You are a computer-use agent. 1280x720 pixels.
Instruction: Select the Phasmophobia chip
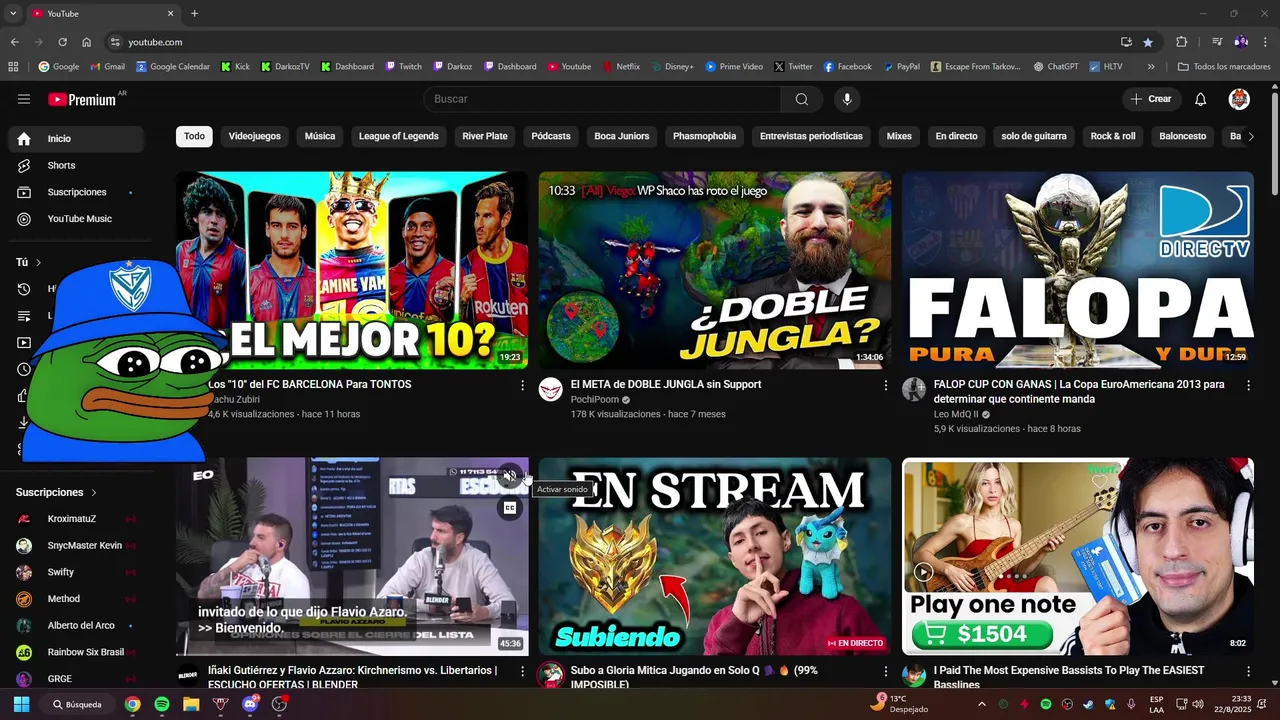704,136
